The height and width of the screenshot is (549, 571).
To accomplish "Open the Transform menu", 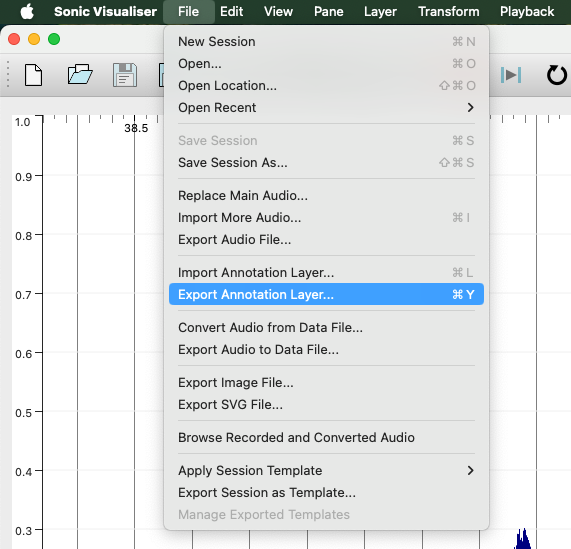I will (449, 12).
